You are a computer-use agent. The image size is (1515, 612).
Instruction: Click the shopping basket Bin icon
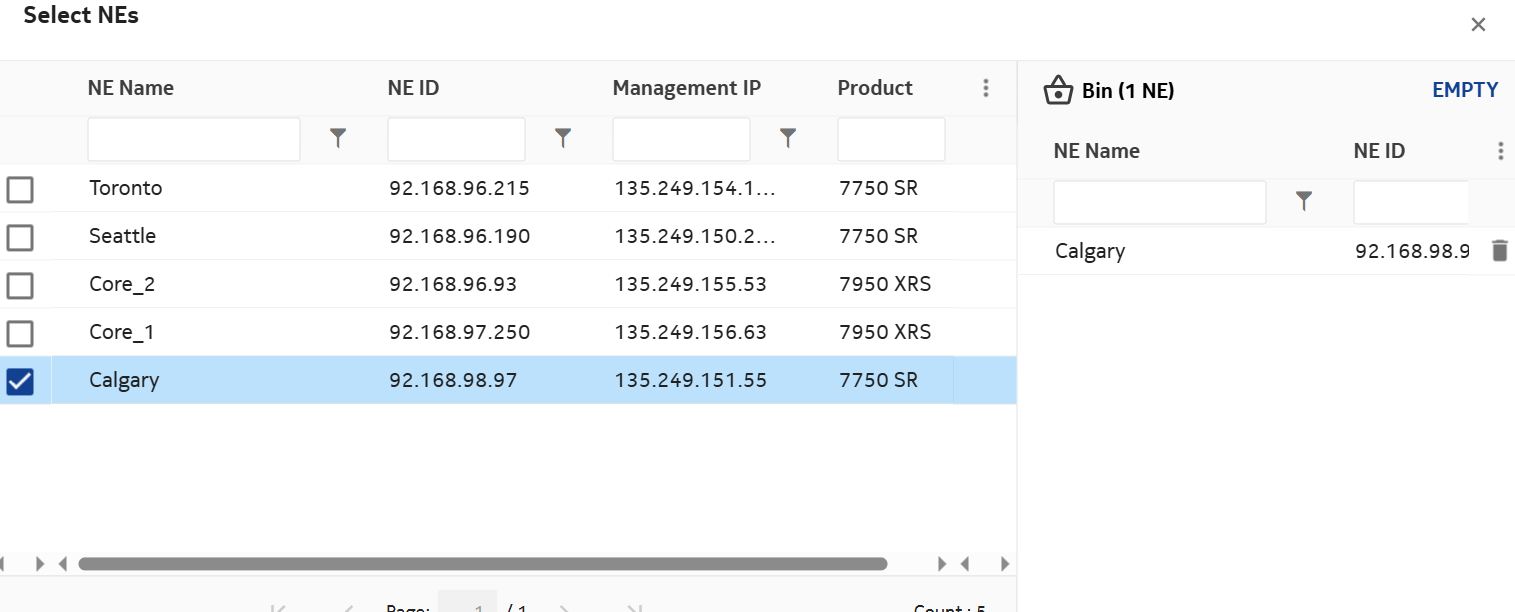click(1058, 91)
